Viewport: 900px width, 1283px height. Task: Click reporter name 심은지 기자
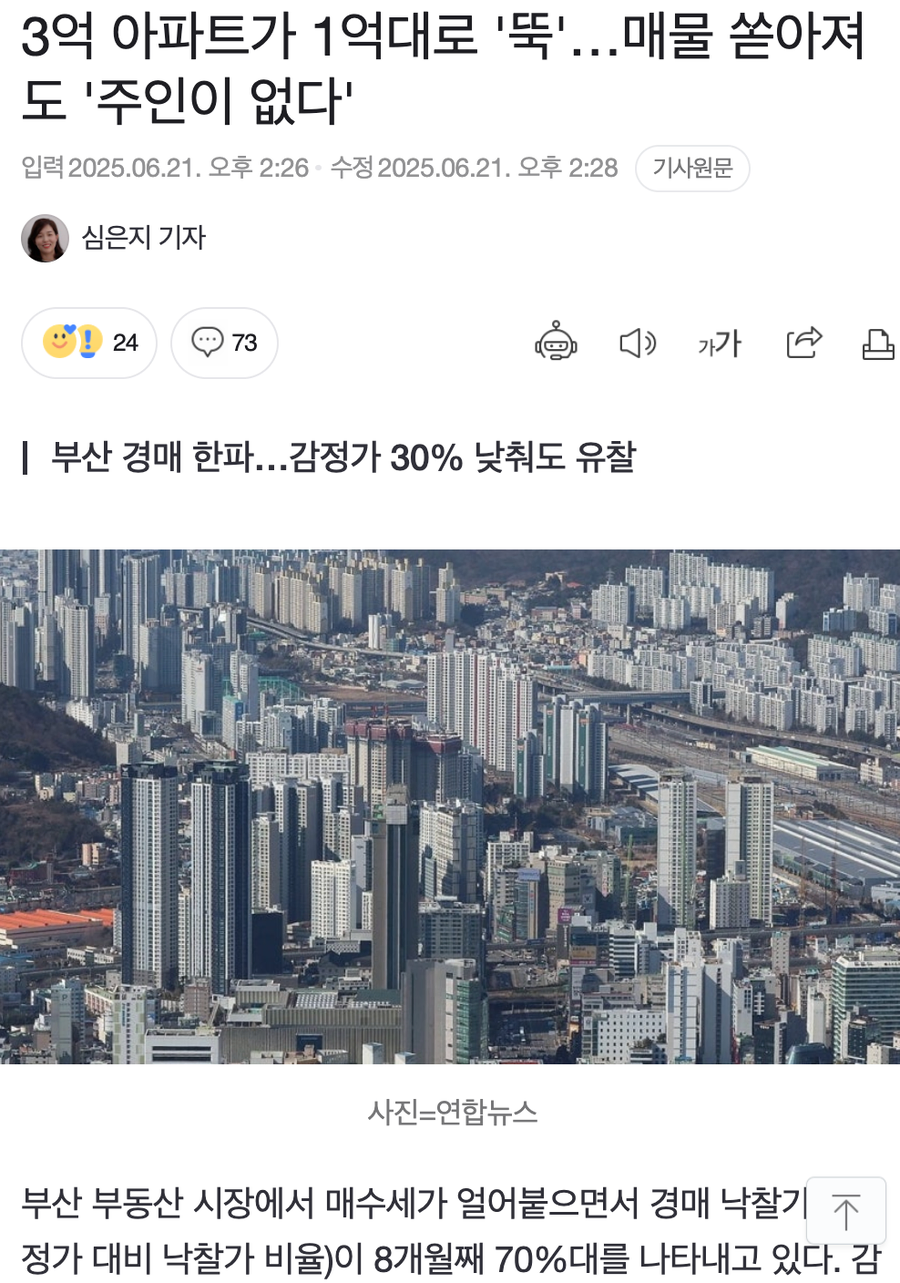(143, 238)
